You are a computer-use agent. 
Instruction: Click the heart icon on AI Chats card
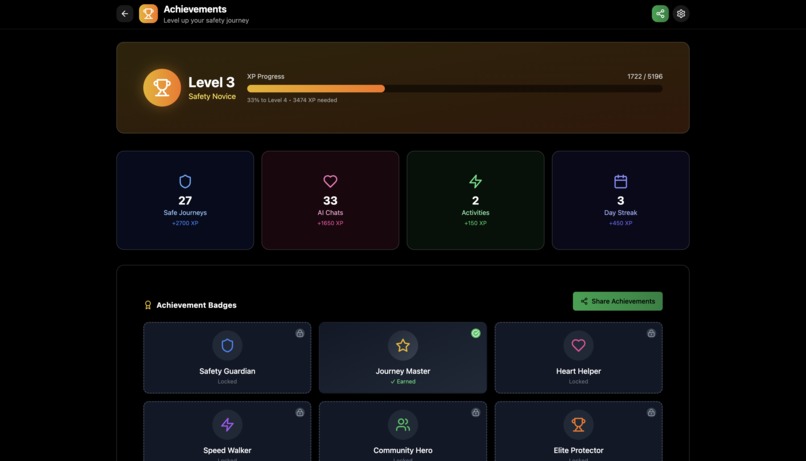[x=330, y=181]
